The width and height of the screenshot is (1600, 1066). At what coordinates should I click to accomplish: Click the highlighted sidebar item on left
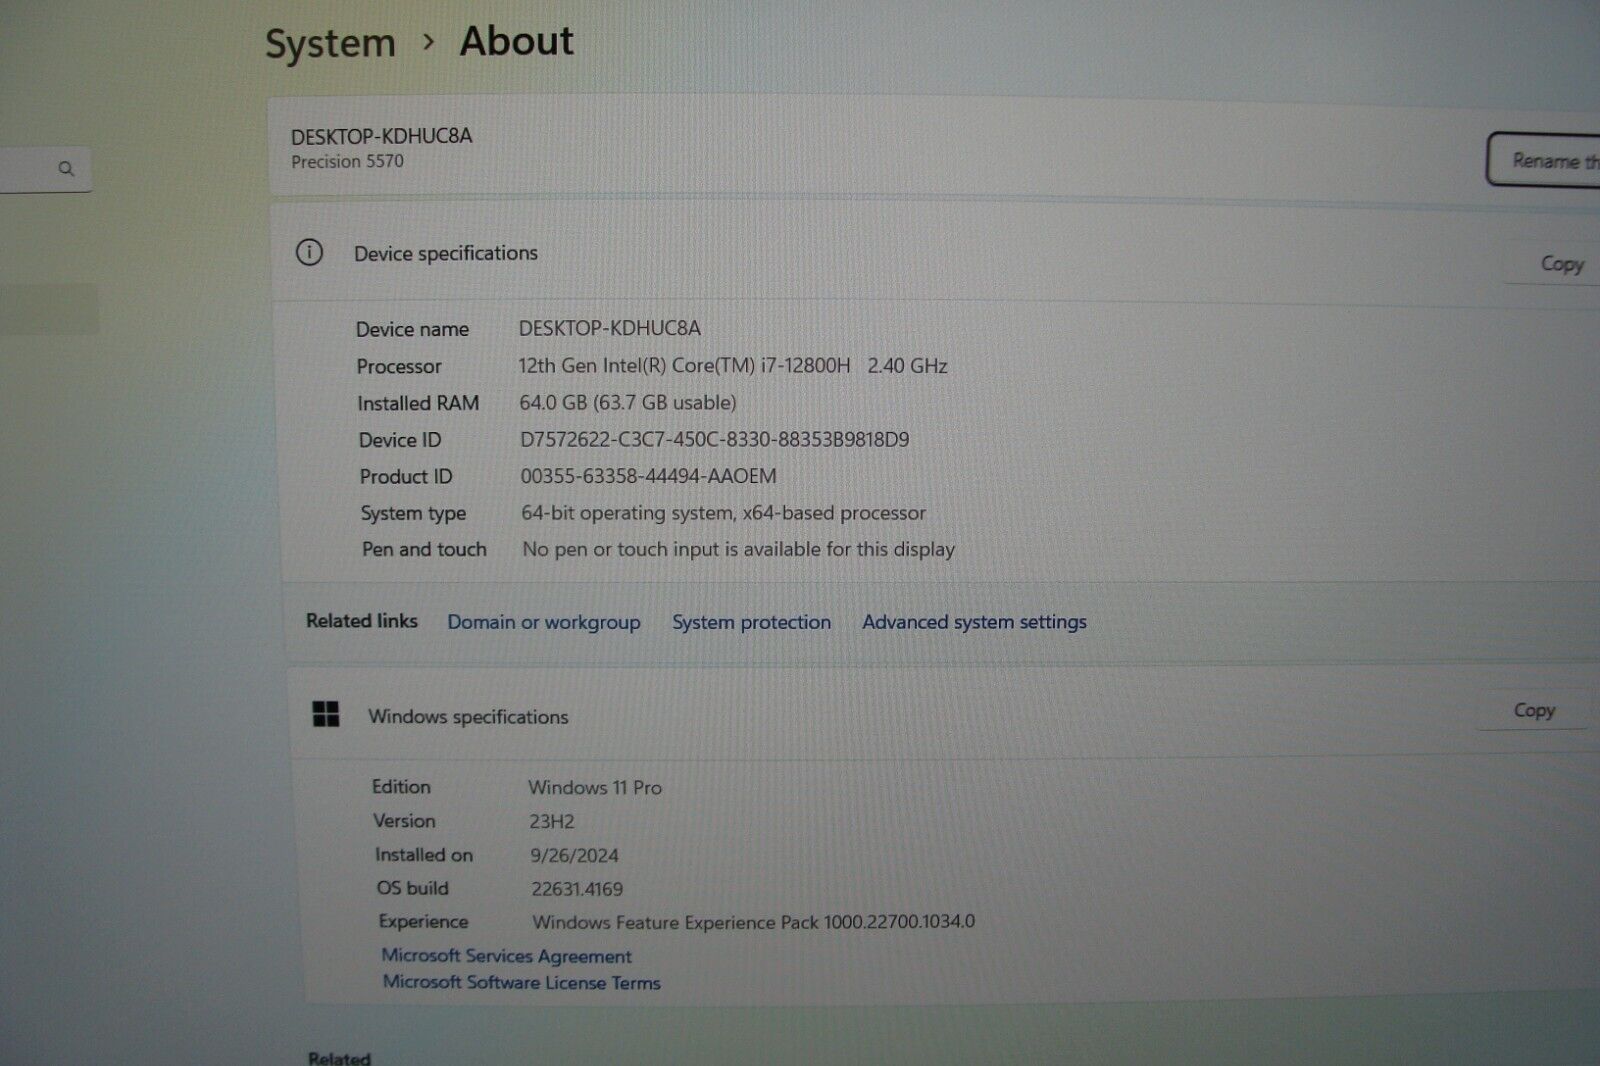coord(49,308)
